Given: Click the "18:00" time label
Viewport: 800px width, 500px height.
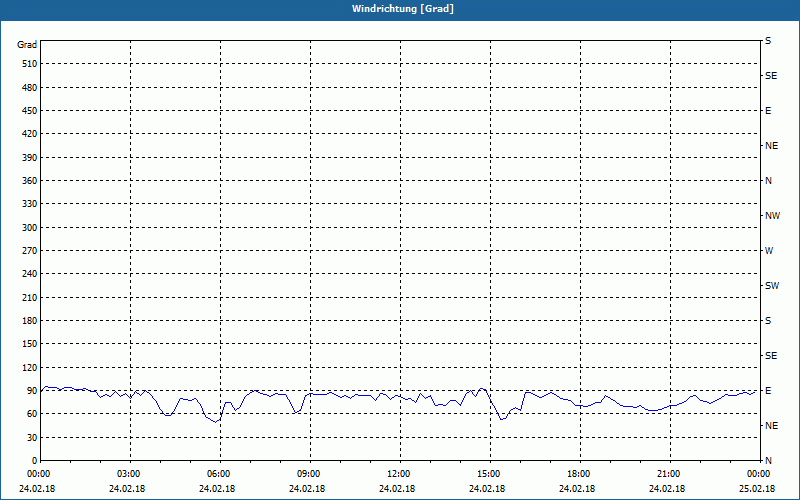Looking at the screenshot, I should click(x=577, y=474).
